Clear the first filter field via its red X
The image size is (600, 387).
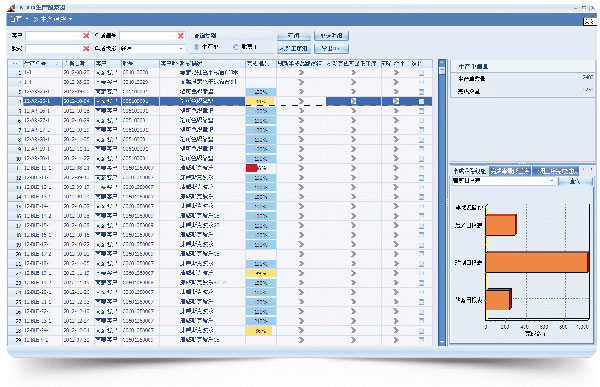click(x=86, y=36)
